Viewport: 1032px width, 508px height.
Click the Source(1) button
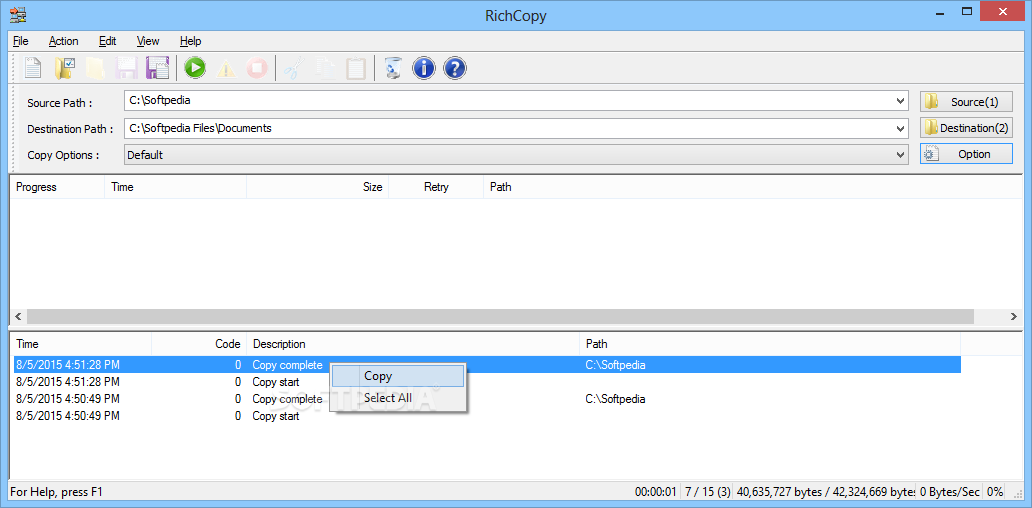click(966, 102)
